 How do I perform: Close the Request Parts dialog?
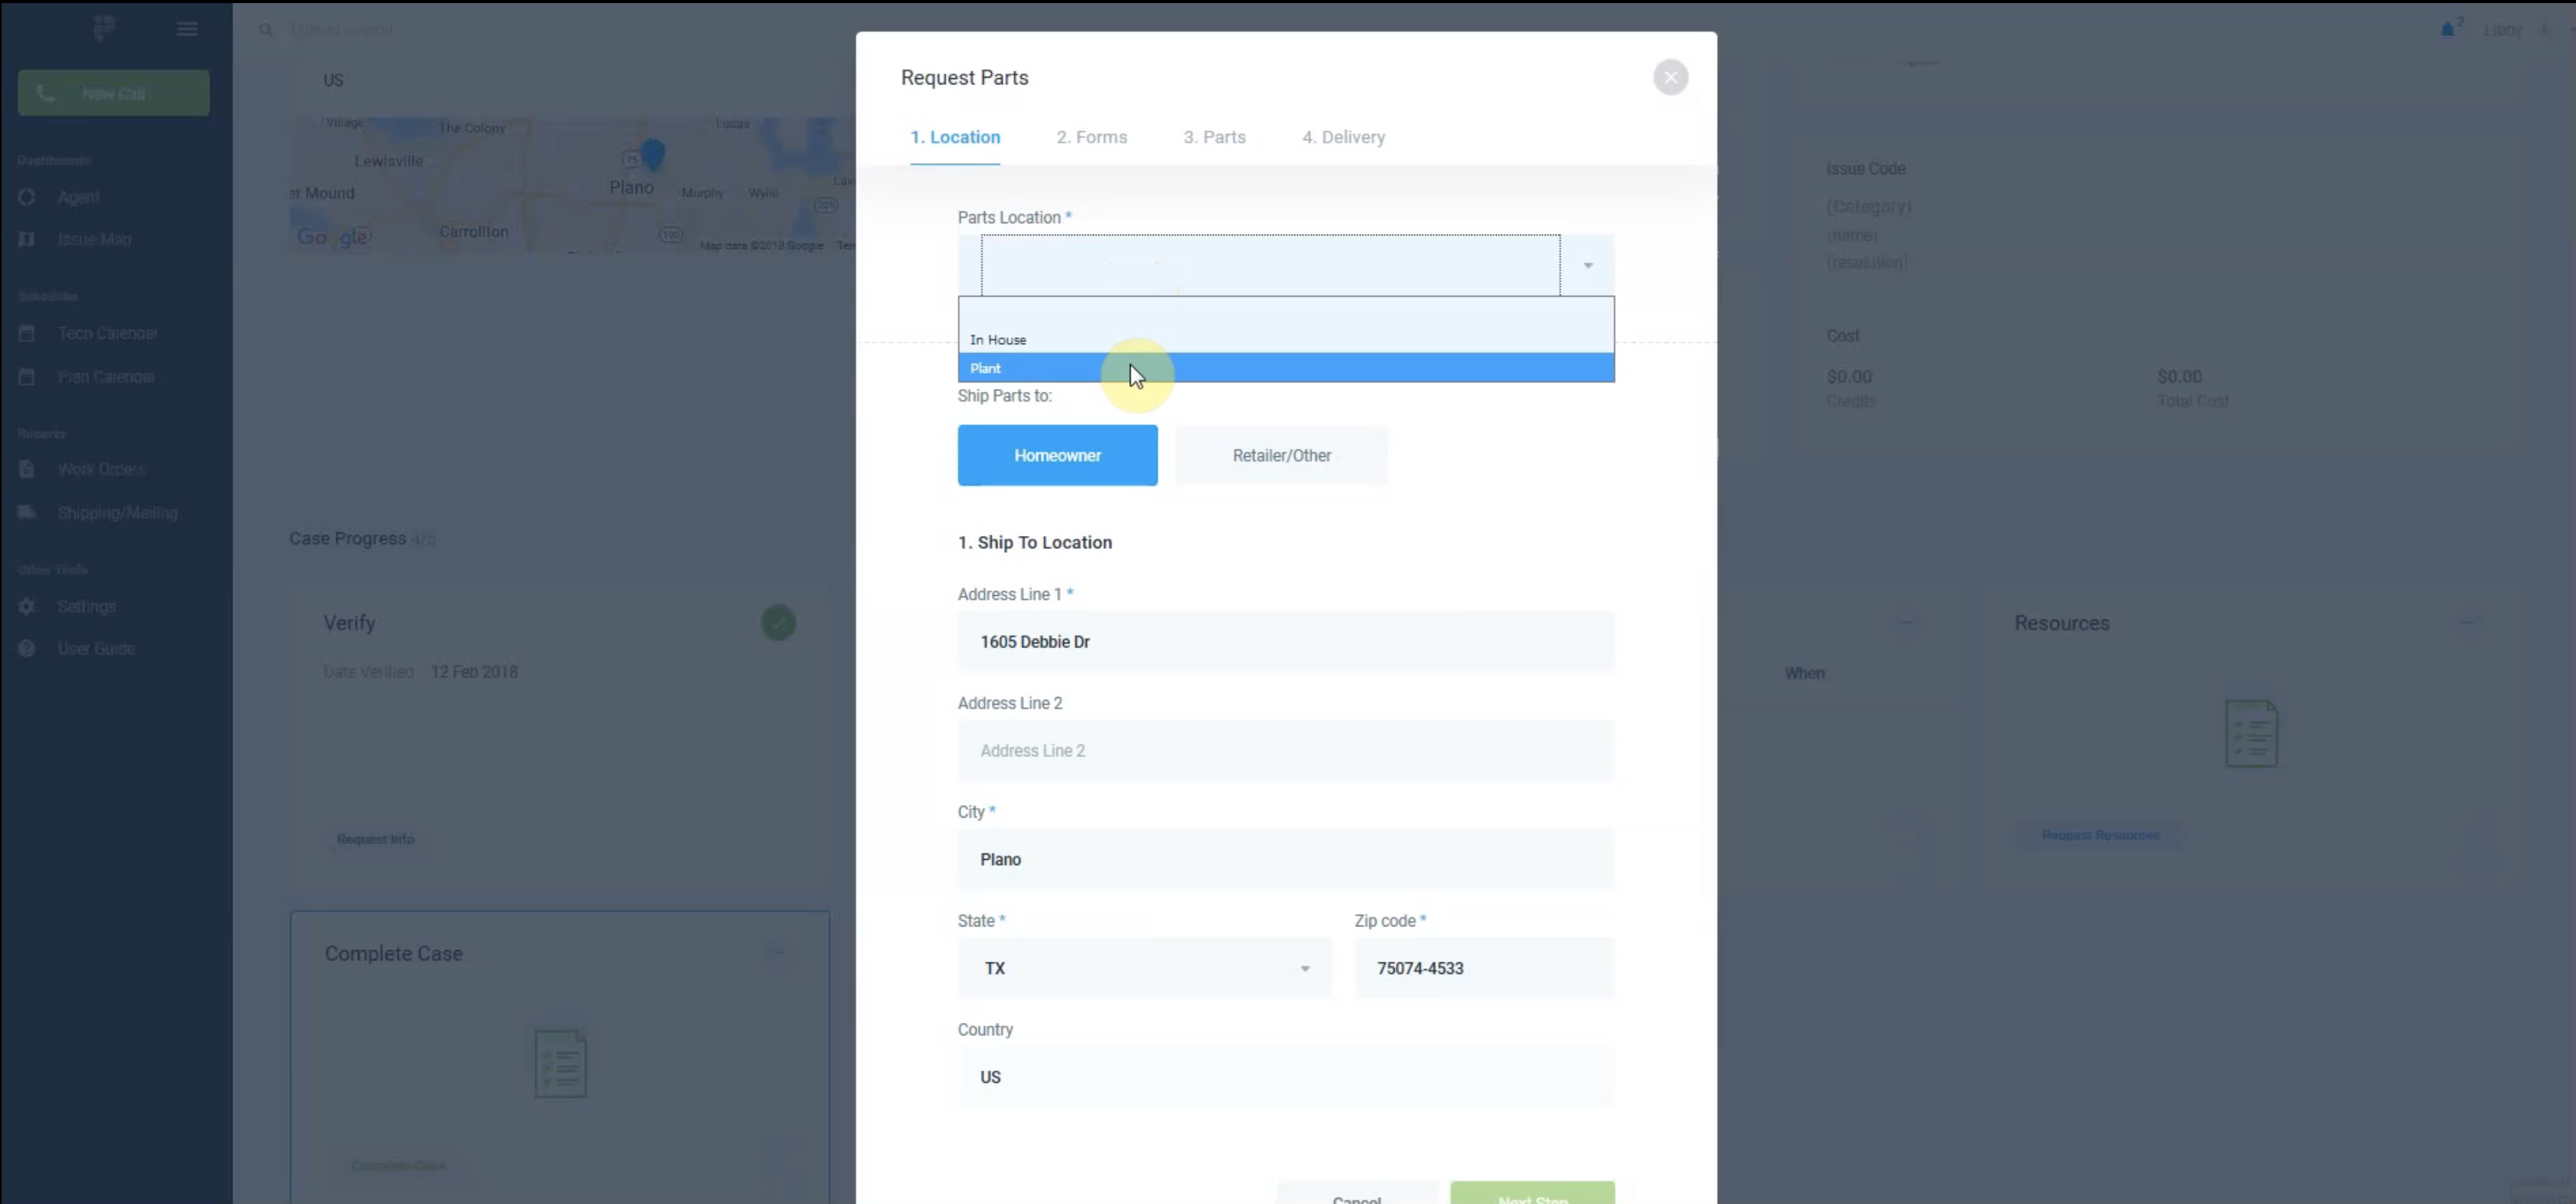1670,77
